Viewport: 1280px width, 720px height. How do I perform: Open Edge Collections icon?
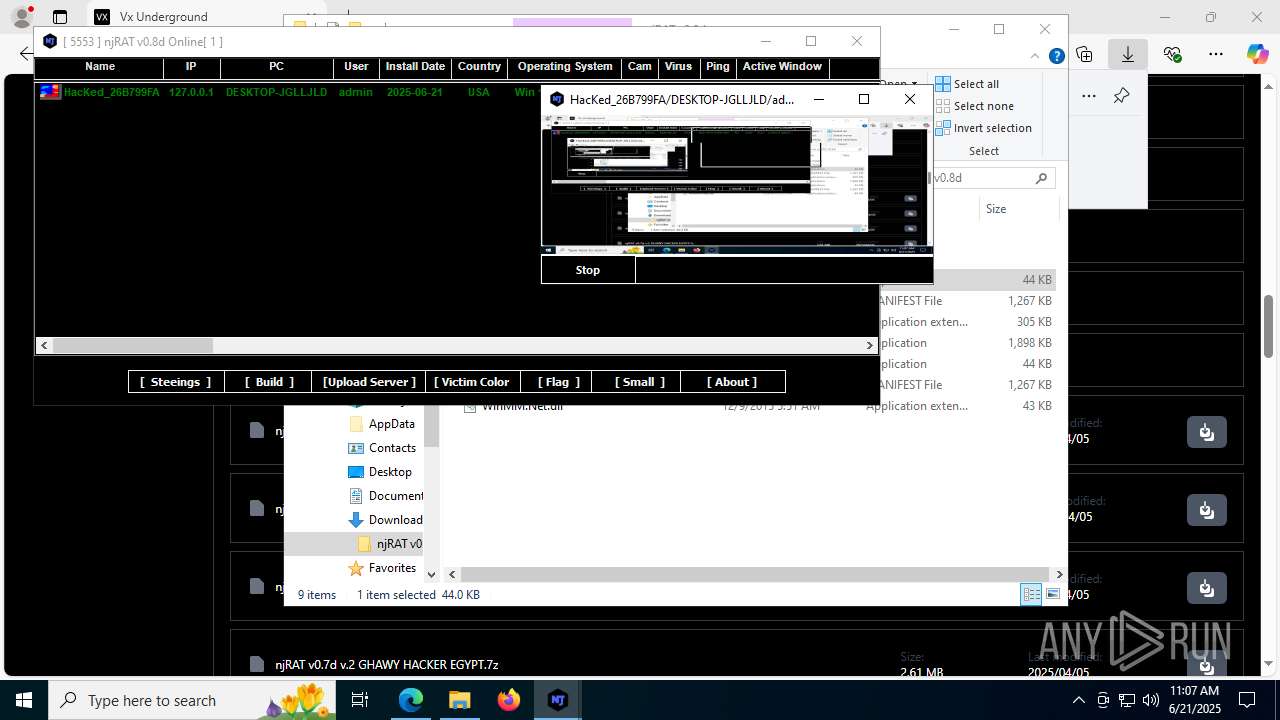pos(1085,54)
